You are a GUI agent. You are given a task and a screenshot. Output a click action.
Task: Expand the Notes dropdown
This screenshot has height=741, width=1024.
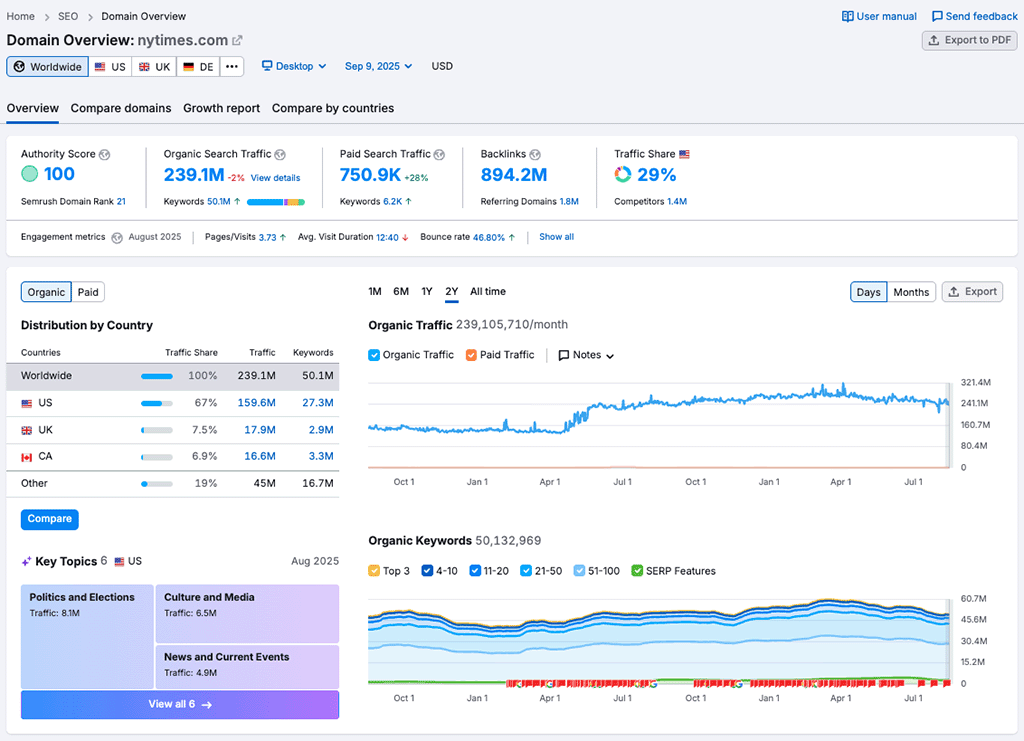pos(586,355)
